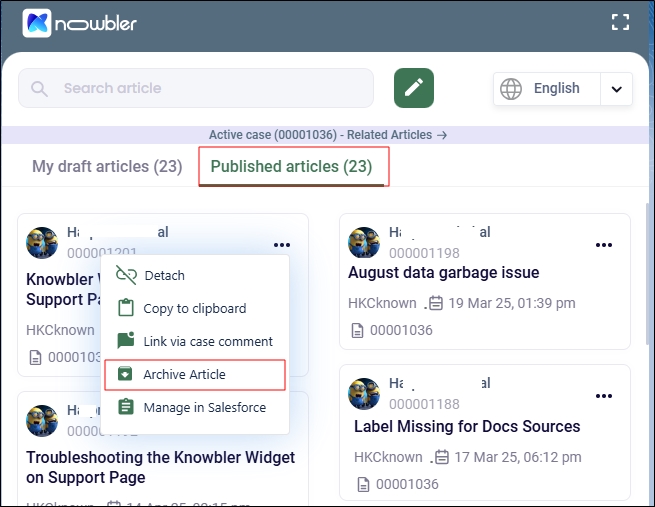
Task: Switch to Published articles tab
Action: click(x=291, y=166)
